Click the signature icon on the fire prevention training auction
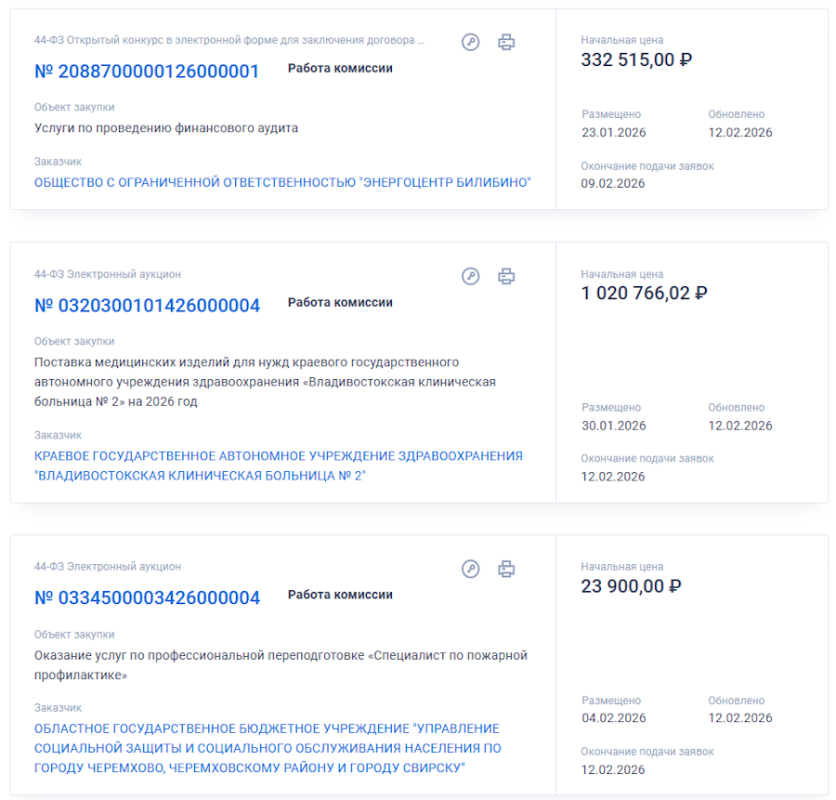This screenshot has height=800, width=836. 471,569
